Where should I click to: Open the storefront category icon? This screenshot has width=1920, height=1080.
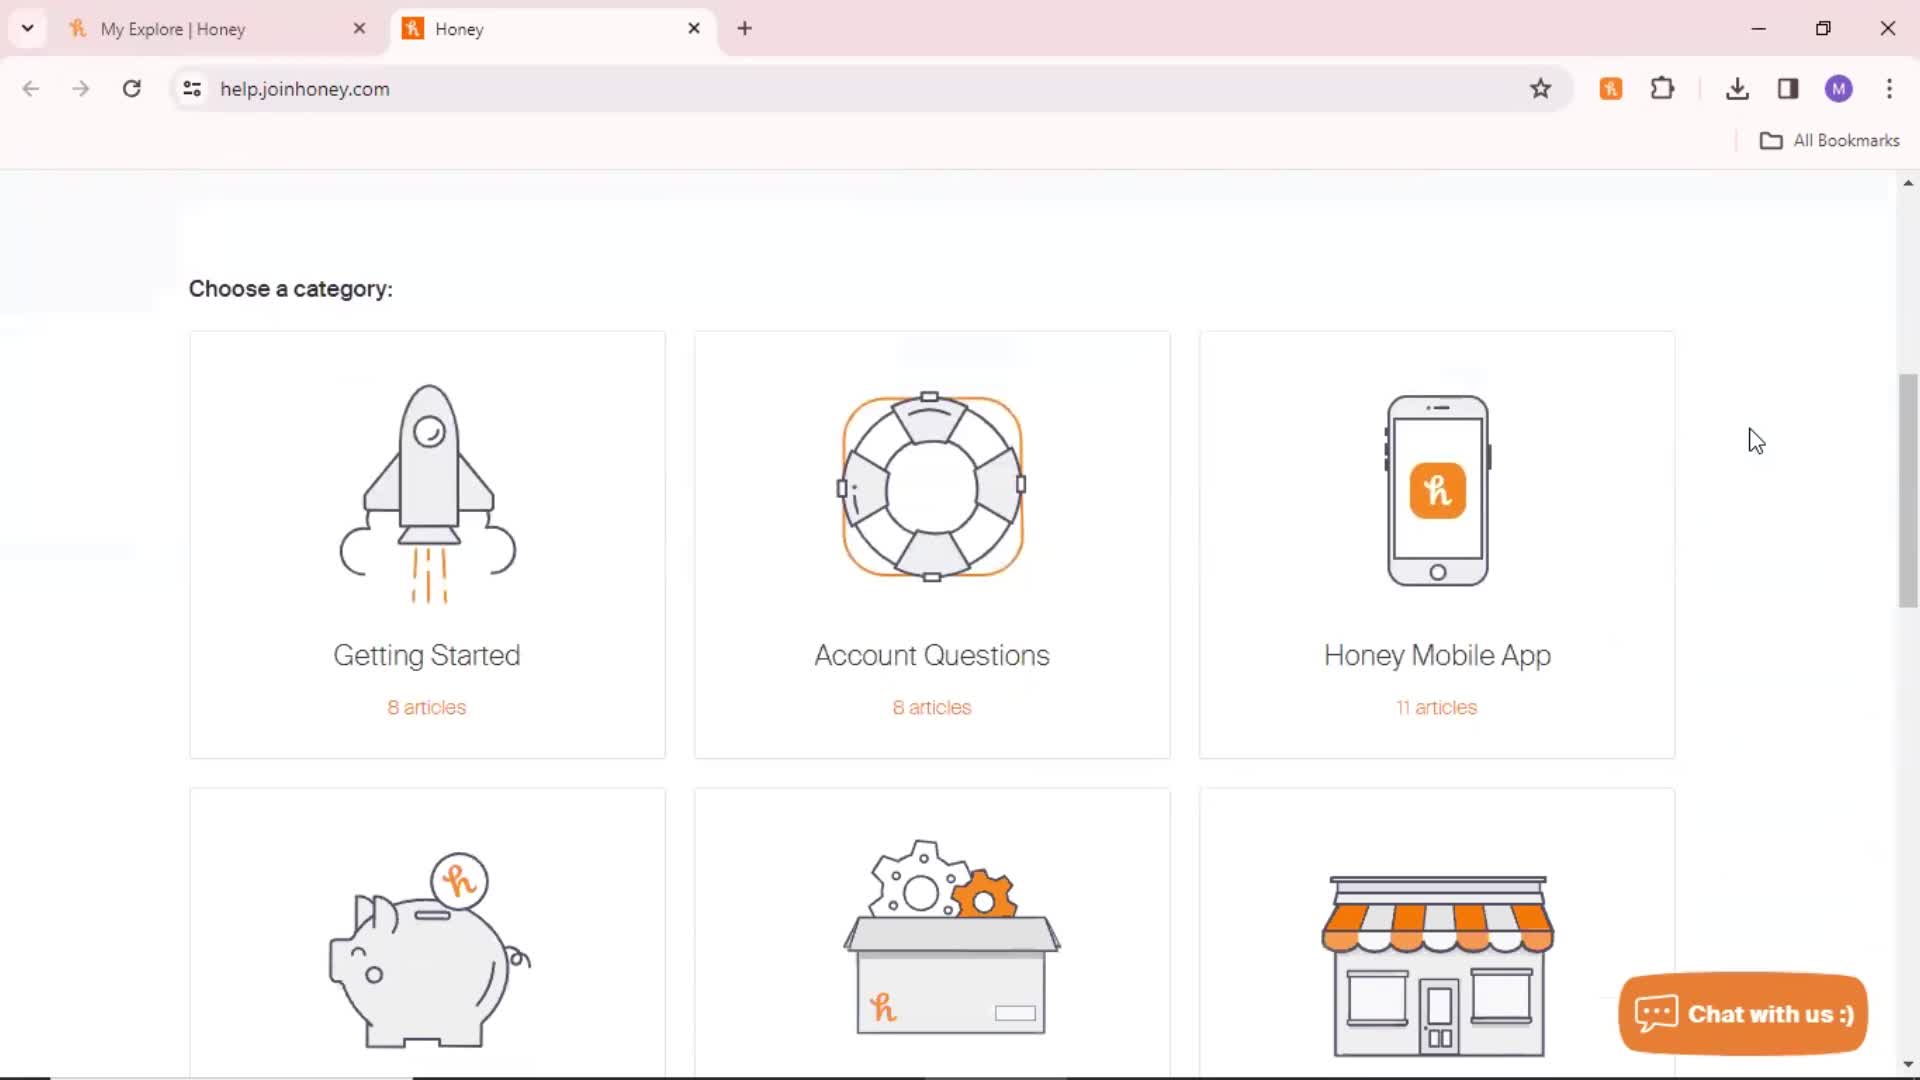(x=1438, y=966)
